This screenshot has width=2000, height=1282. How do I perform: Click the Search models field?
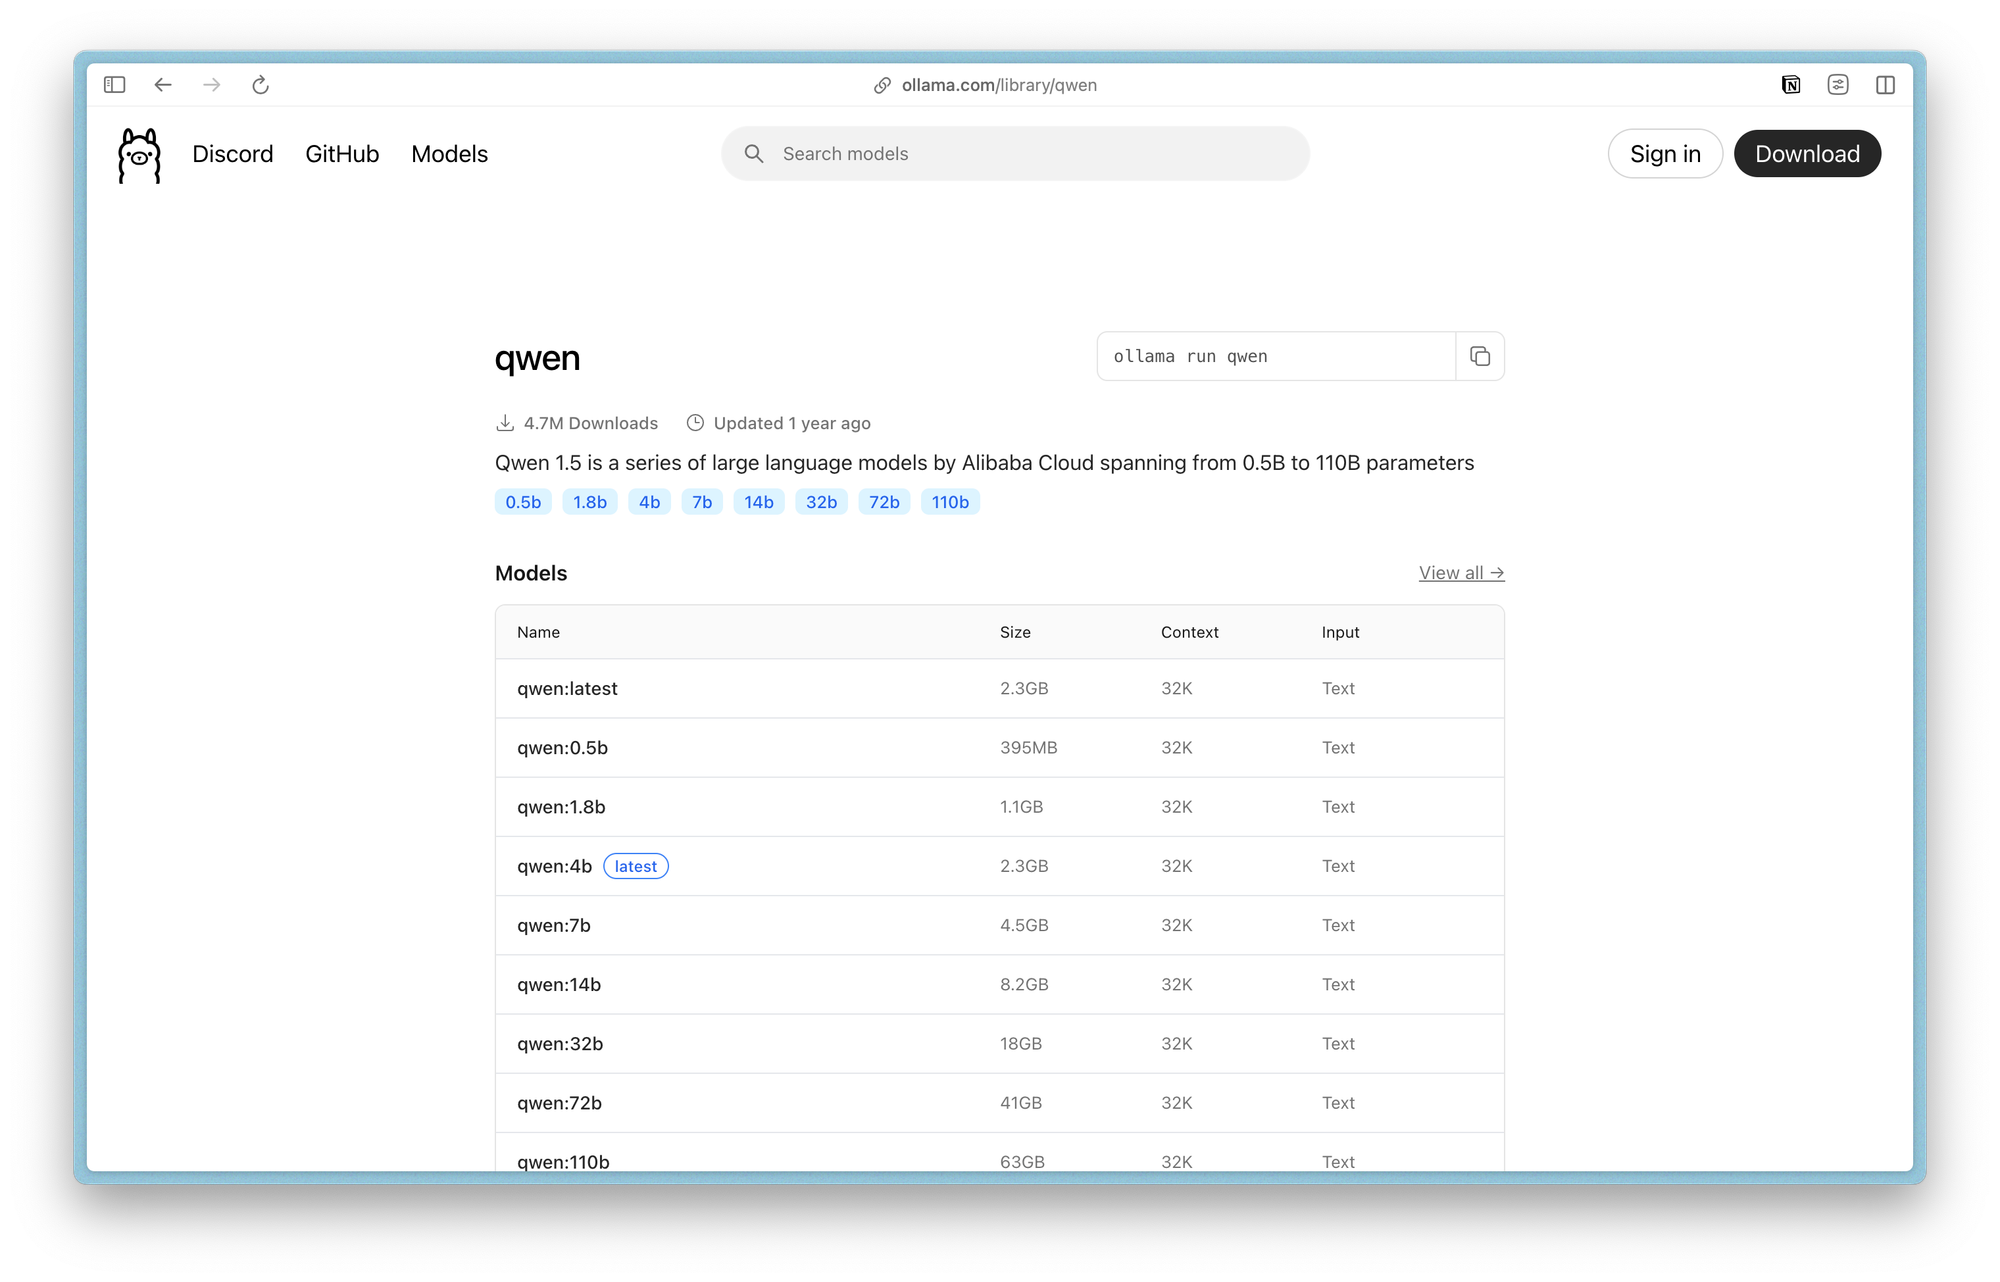coord(1016,154)
